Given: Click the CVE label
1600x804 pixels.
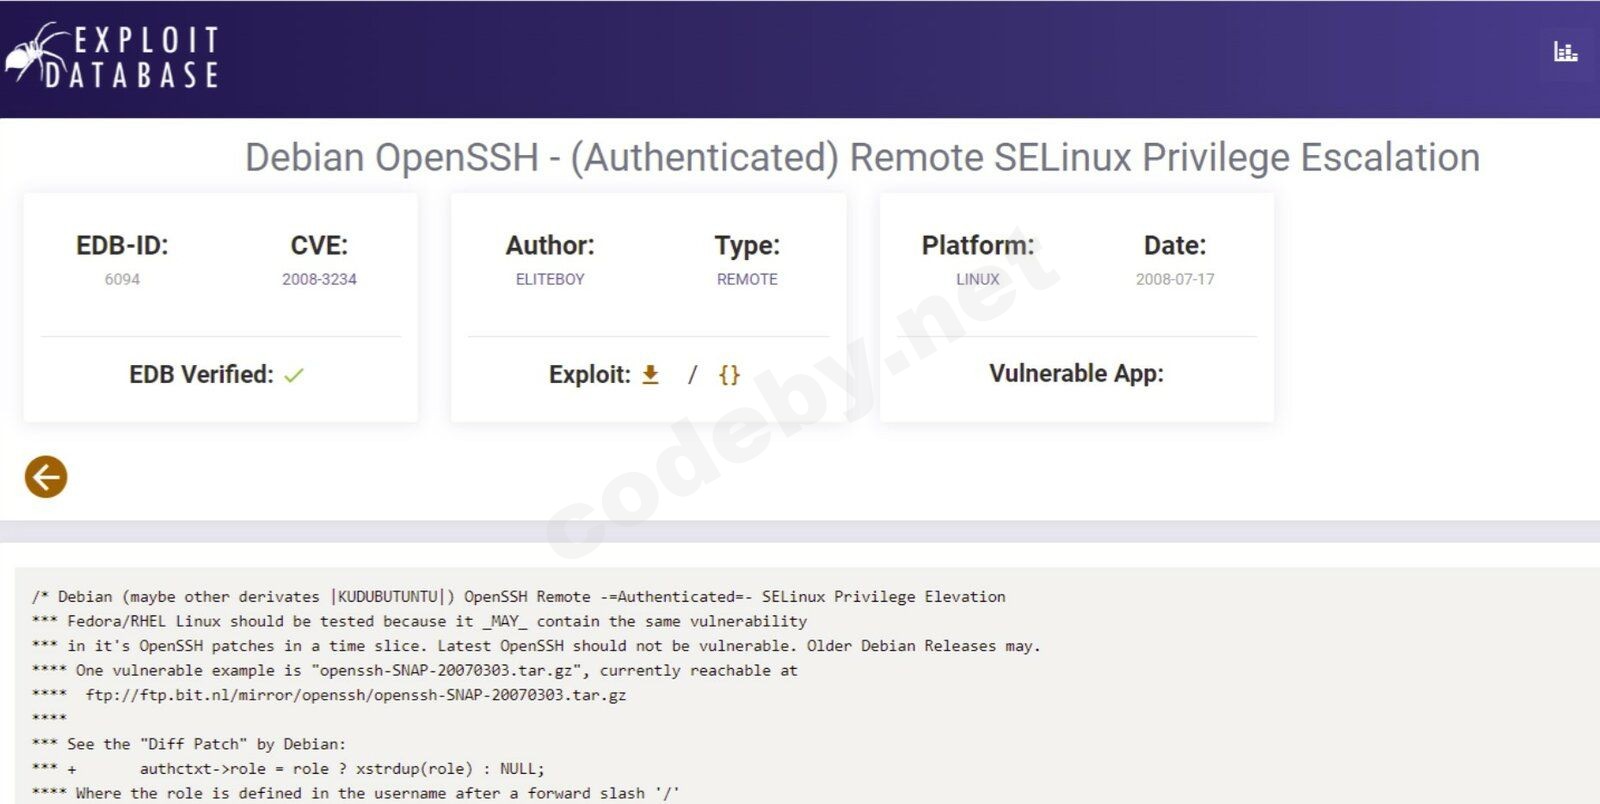Looking at the screenshot, I should pyautogui.click(x=319, y=245).
